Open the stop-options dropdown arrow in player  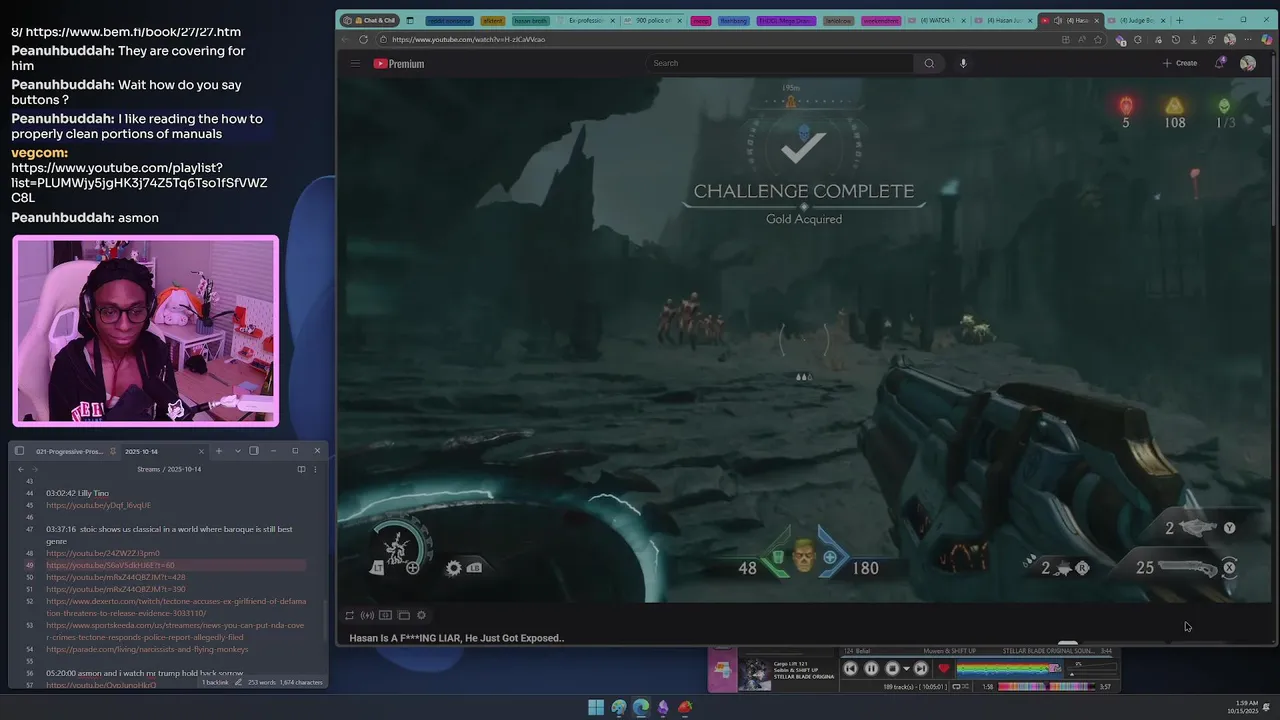(x=906, y=668)
